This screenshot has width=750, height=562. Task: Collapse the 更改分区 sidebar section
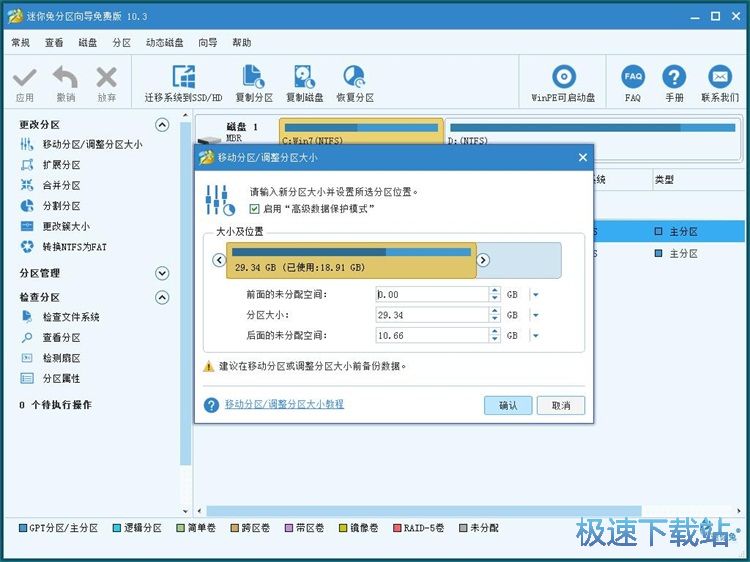pyautogui.click(x=162, y=125)
